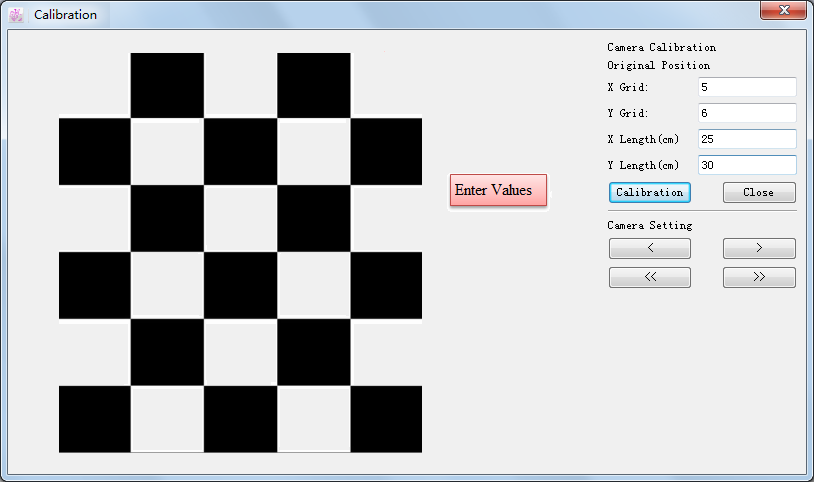Select the Y Grid value field
817x485 pixels.
[746, 114]
